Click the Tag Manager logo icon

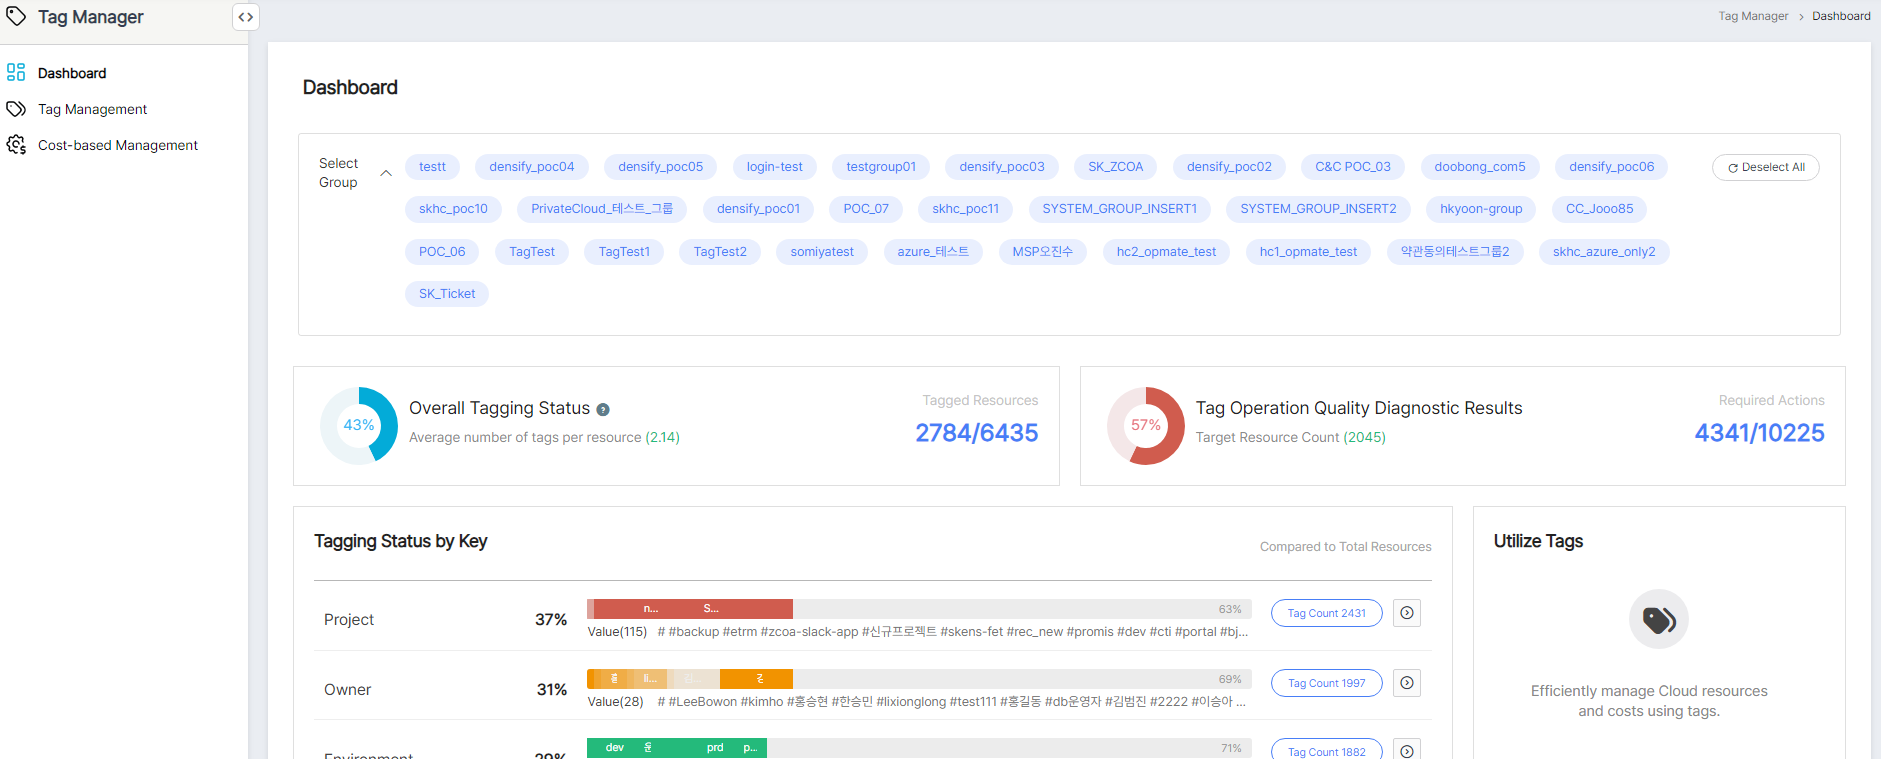pos(16,16)
